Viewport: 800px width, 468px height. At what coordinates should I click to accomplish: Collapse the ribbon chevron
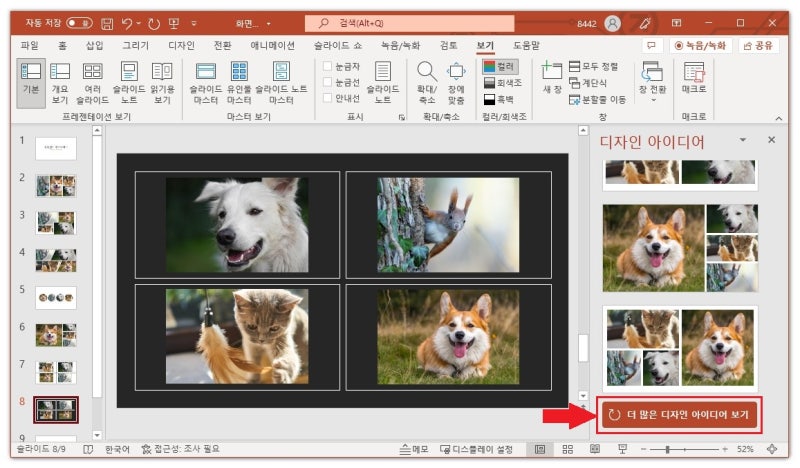click(779, 118)
